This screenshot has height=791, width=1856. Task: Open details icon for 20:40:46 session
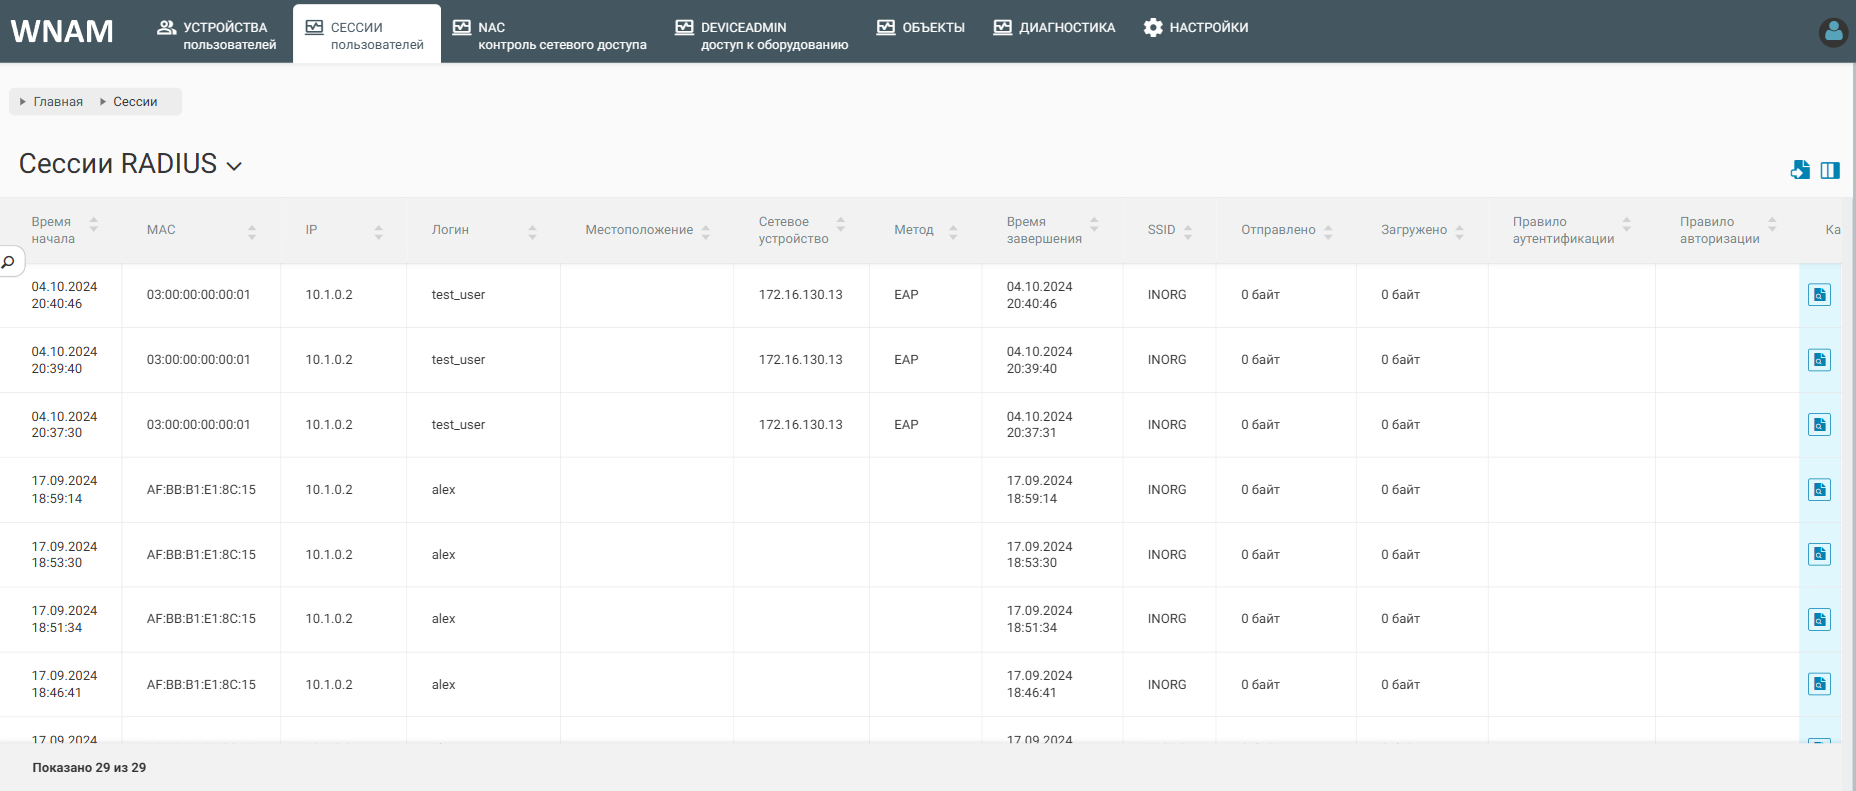click(1819, 295)
